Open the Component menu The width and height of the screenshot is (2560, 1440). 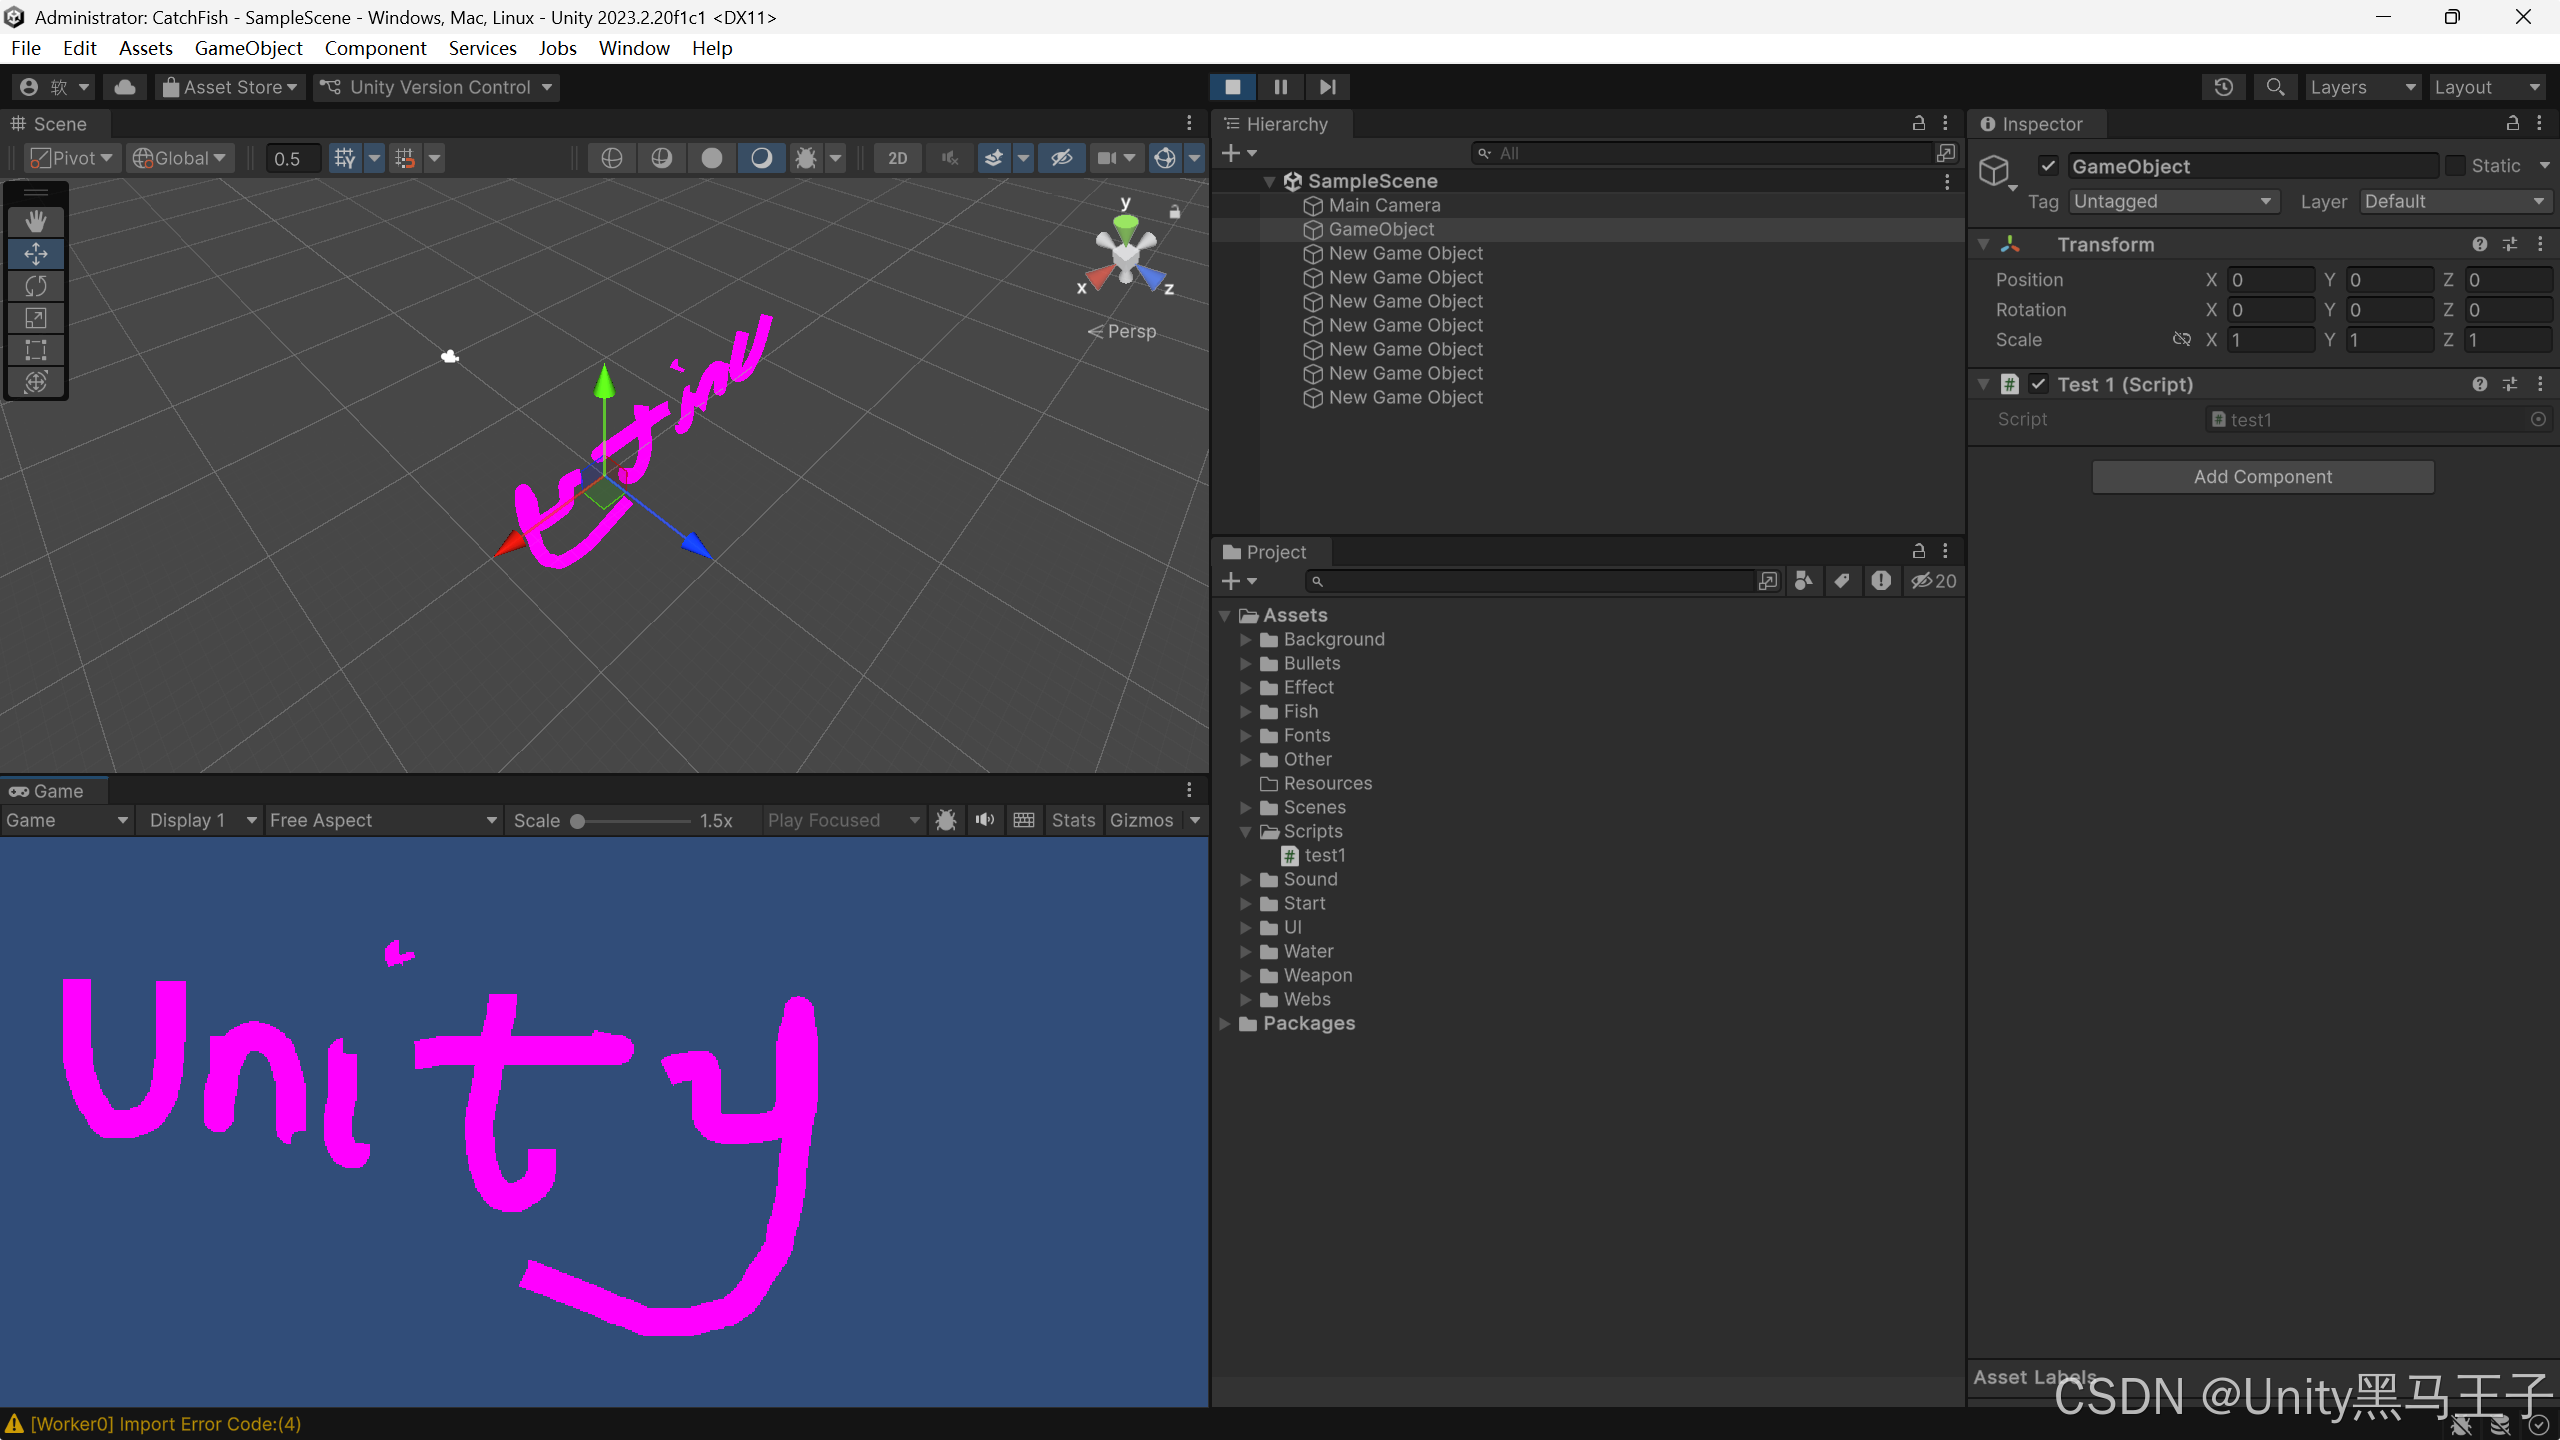[375, 48]
